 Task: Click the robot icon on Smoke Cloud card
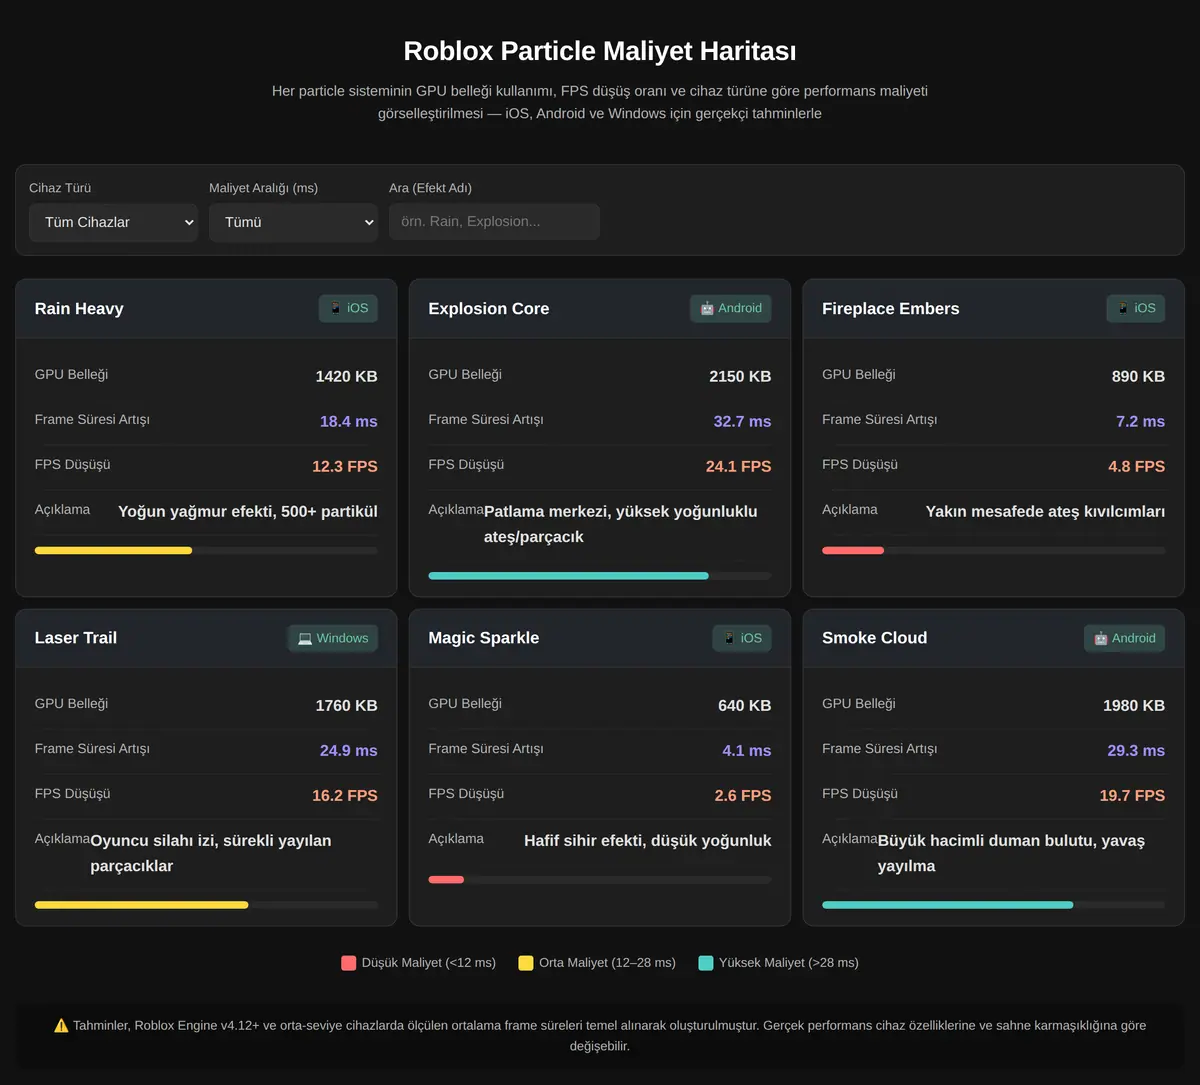(1101, 638)
